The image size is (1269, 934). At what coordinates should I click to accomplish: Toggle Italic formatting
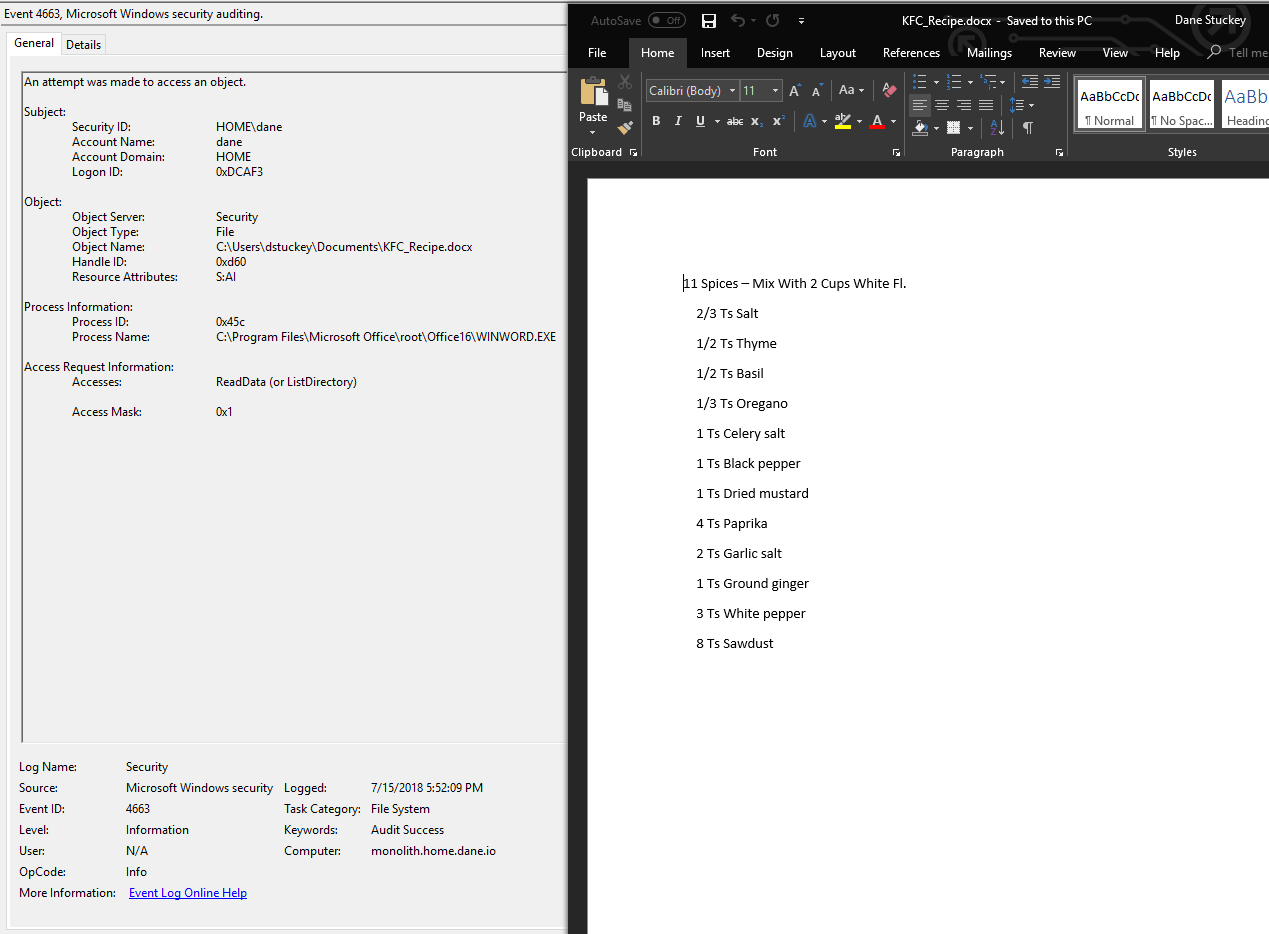point(678,121)
